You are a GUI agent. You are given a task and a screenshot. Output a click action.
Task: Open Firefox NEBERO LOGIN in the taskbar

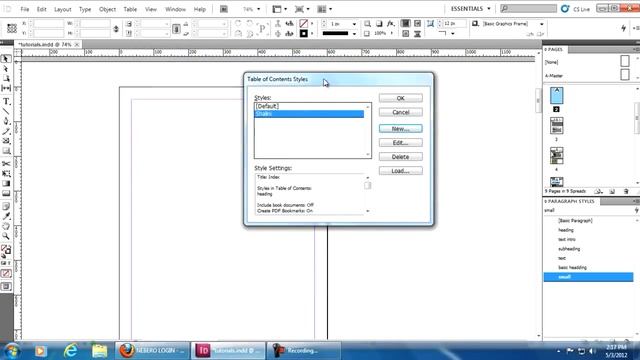point(152,351)
